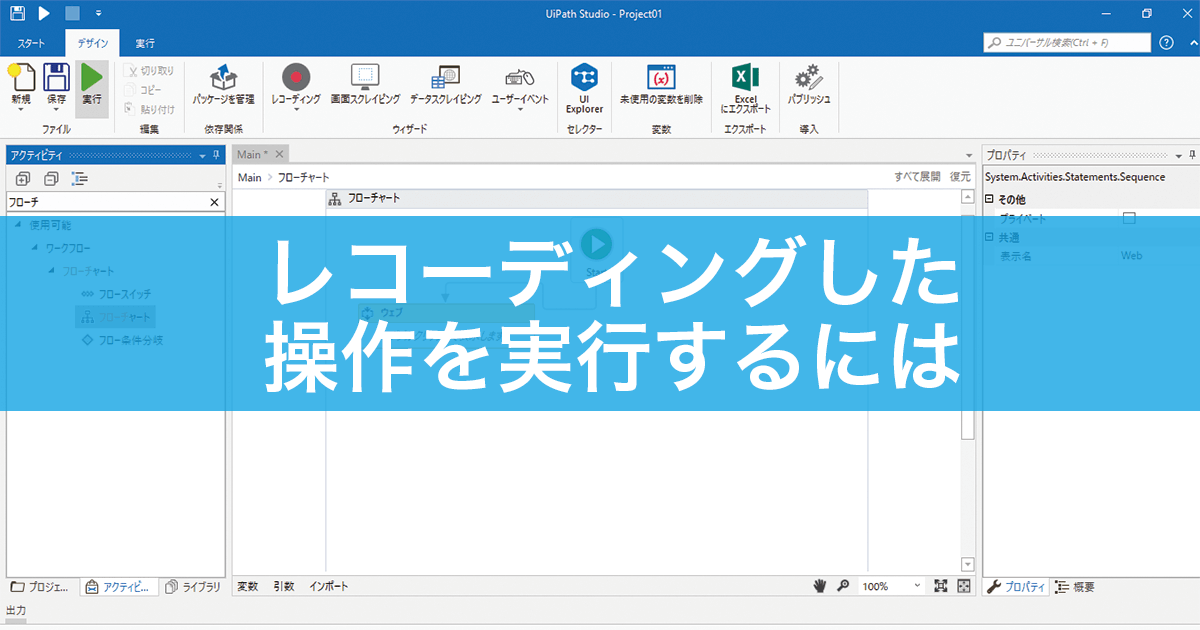The height and width of the screenshot is (630, 1200).
Task: Open the アクティビティ panel options dropdown
Action: (202, 155)
